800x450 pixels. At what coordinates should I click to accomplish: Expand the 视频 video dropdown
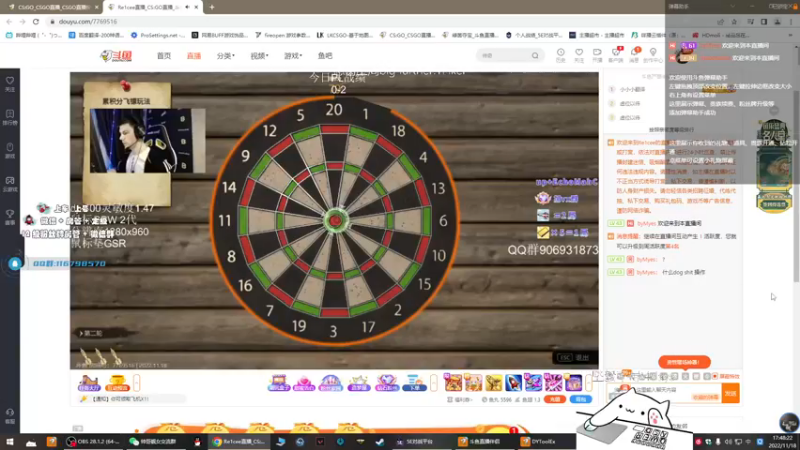(259, 56)
